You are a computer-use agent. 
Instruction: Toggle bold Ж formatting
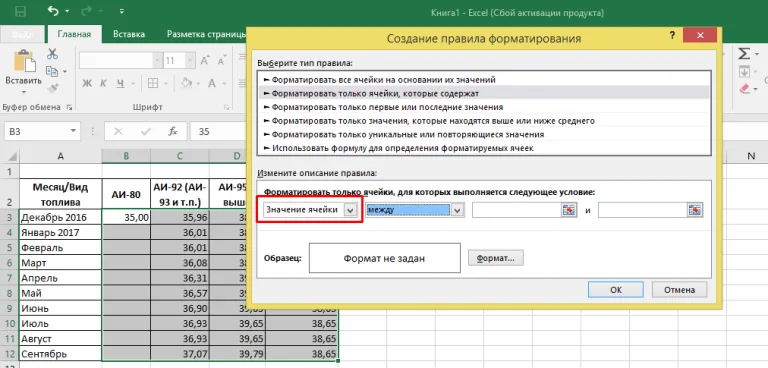point(87,83)
